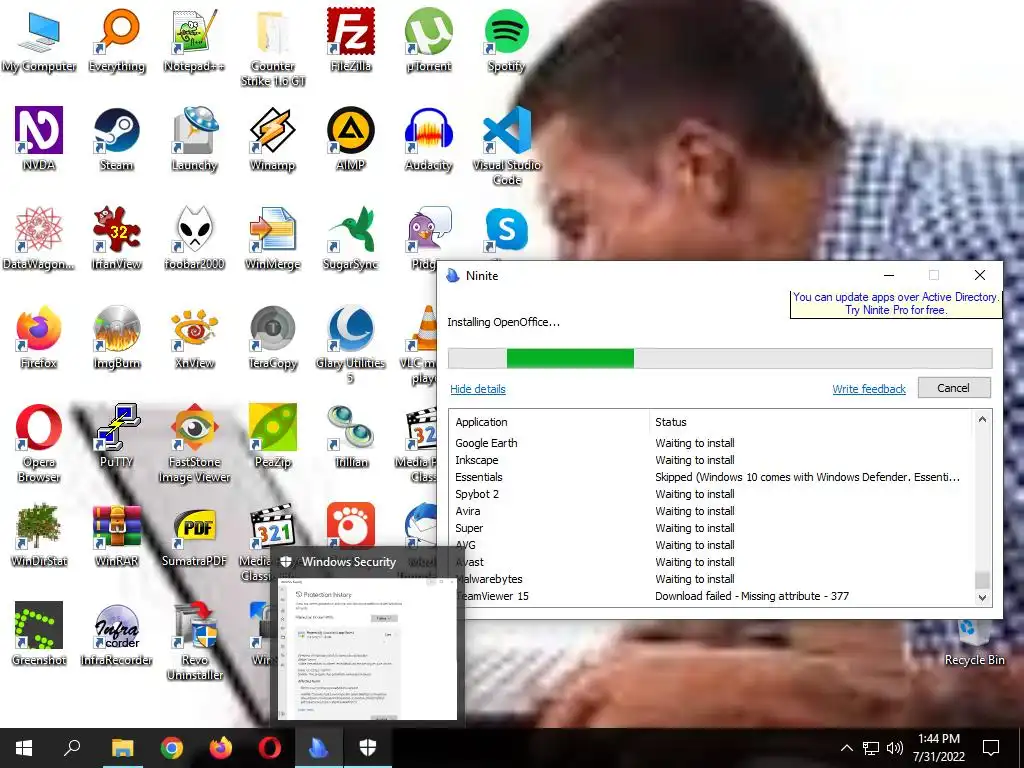This screenshot has width=1024, height=768.
Task: Click the Steam desktop icon
Action: [x=117, y=139]
